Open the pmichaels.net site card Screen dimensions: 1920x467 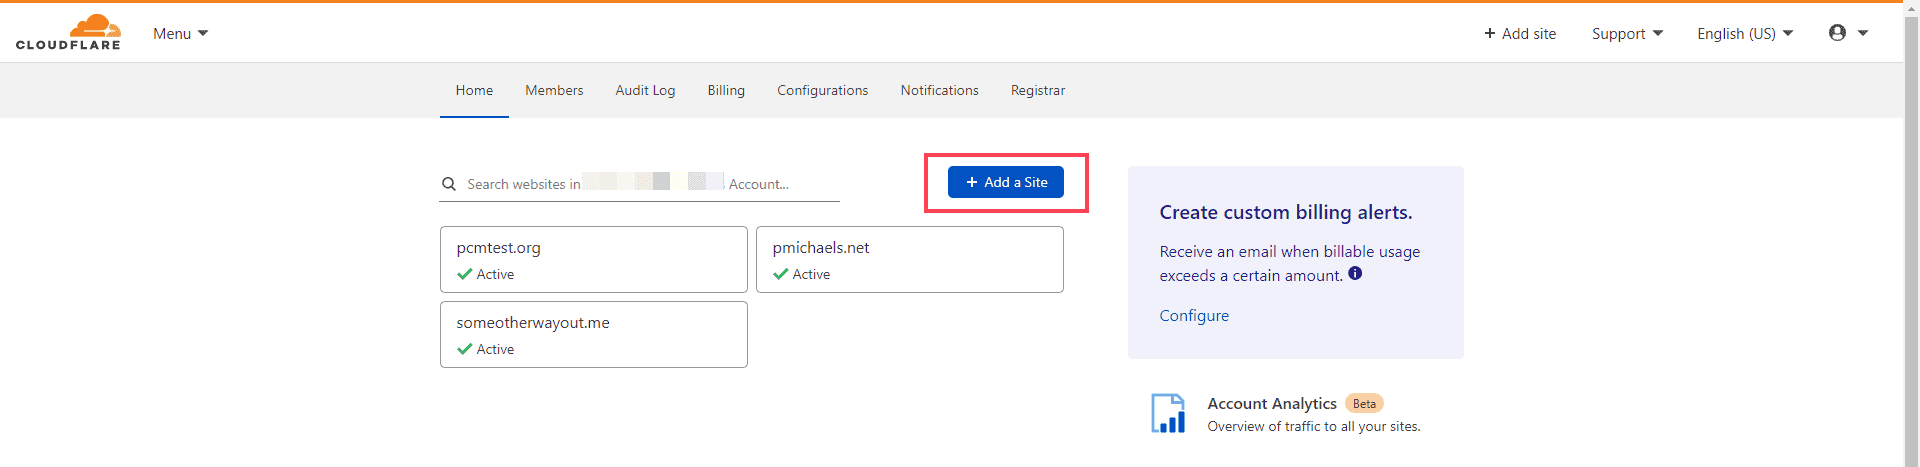(910, 259)
